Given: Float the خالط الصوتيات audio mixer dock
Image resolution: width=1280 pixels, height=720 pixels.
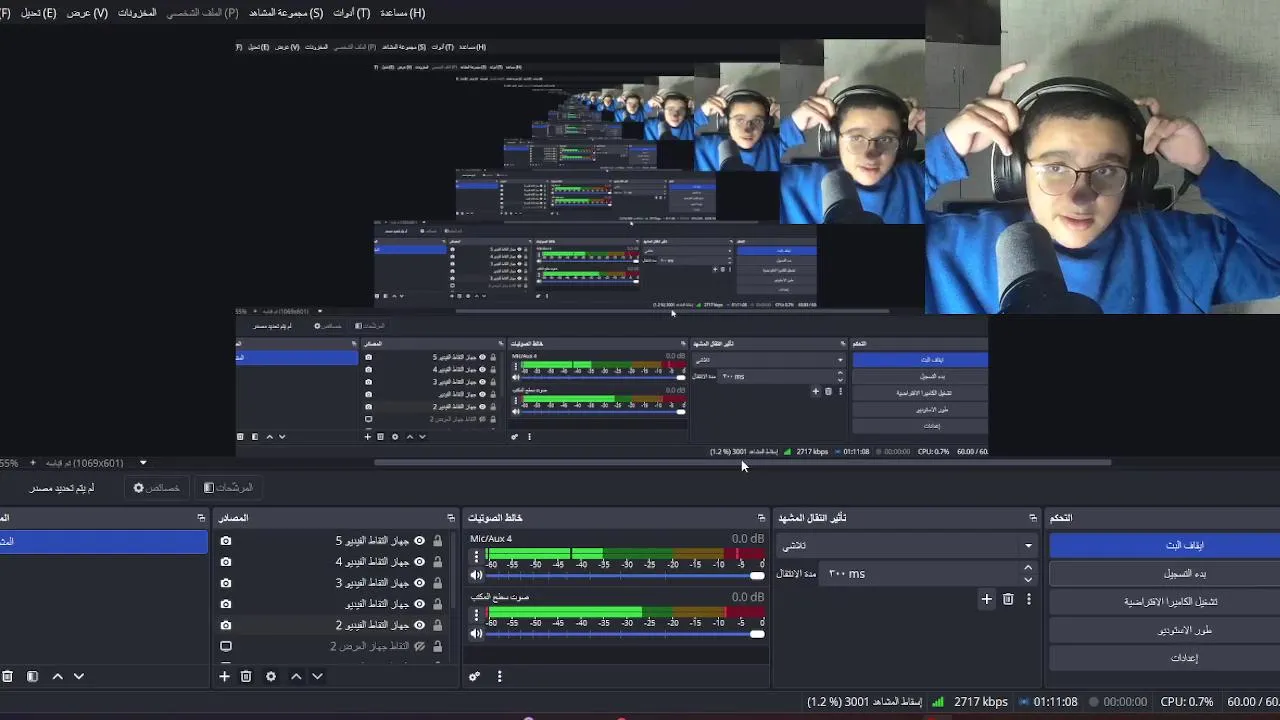Looking at the screenshot, I should coord(761,518).
